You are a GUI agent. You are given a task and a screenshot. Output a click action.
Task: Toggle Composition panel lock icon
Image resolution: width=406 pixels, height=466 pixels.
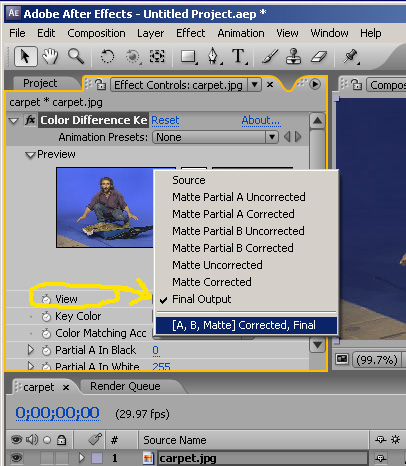[x=357, y=85]
